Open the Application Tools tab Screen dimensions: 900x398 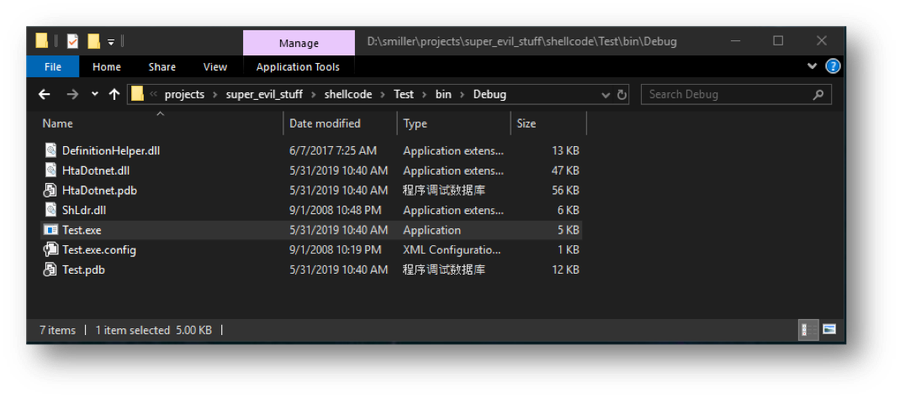298,67
